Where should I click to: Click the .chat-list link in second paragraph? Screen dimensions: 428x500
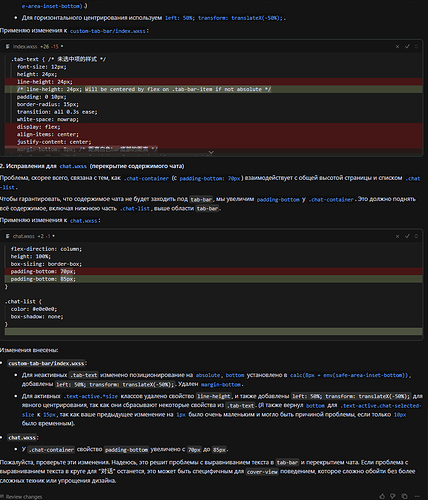click(135, 209)
